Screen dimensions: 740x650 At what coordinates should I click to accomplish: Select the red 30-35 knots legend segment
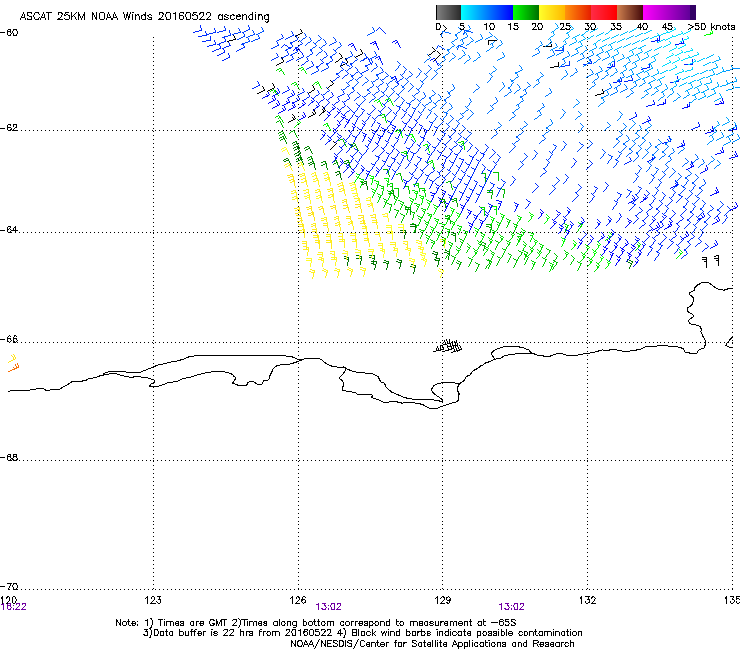[604, 12]
